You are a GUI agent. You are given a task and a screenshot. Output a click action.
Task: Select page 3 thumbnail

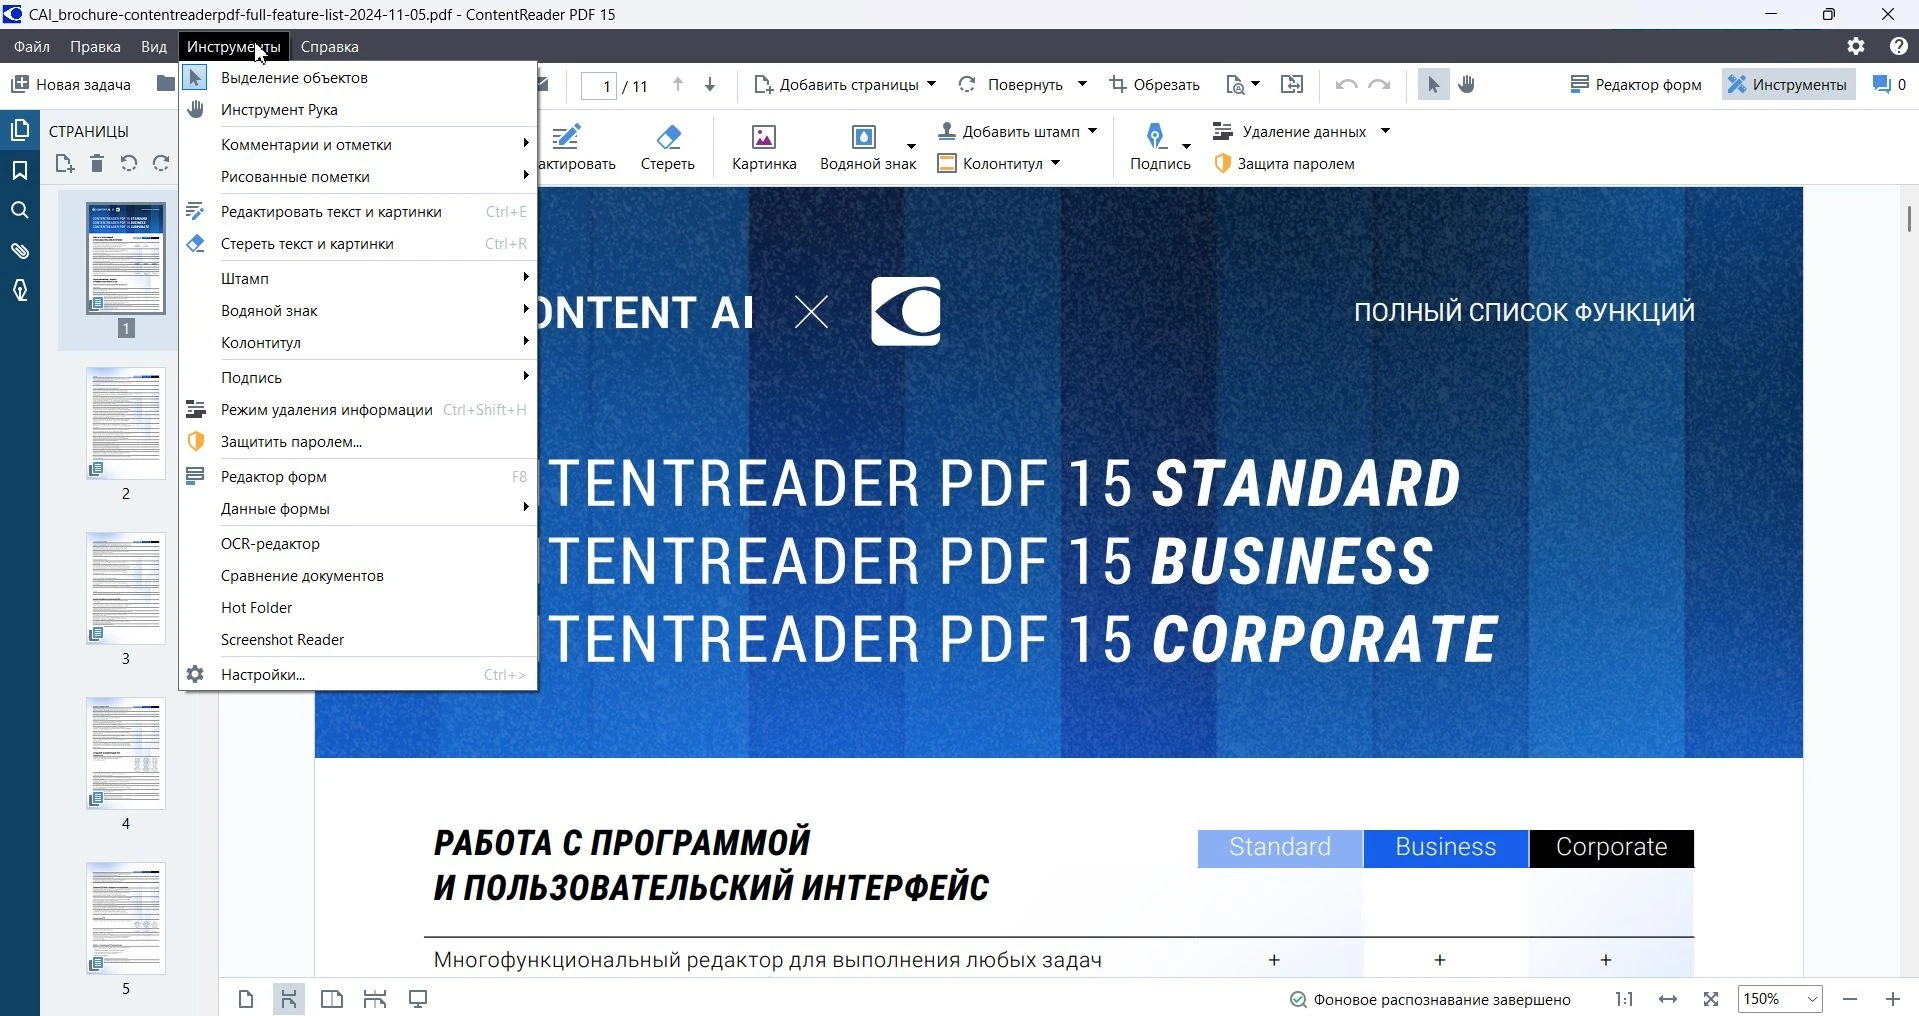tap(125, 589)
